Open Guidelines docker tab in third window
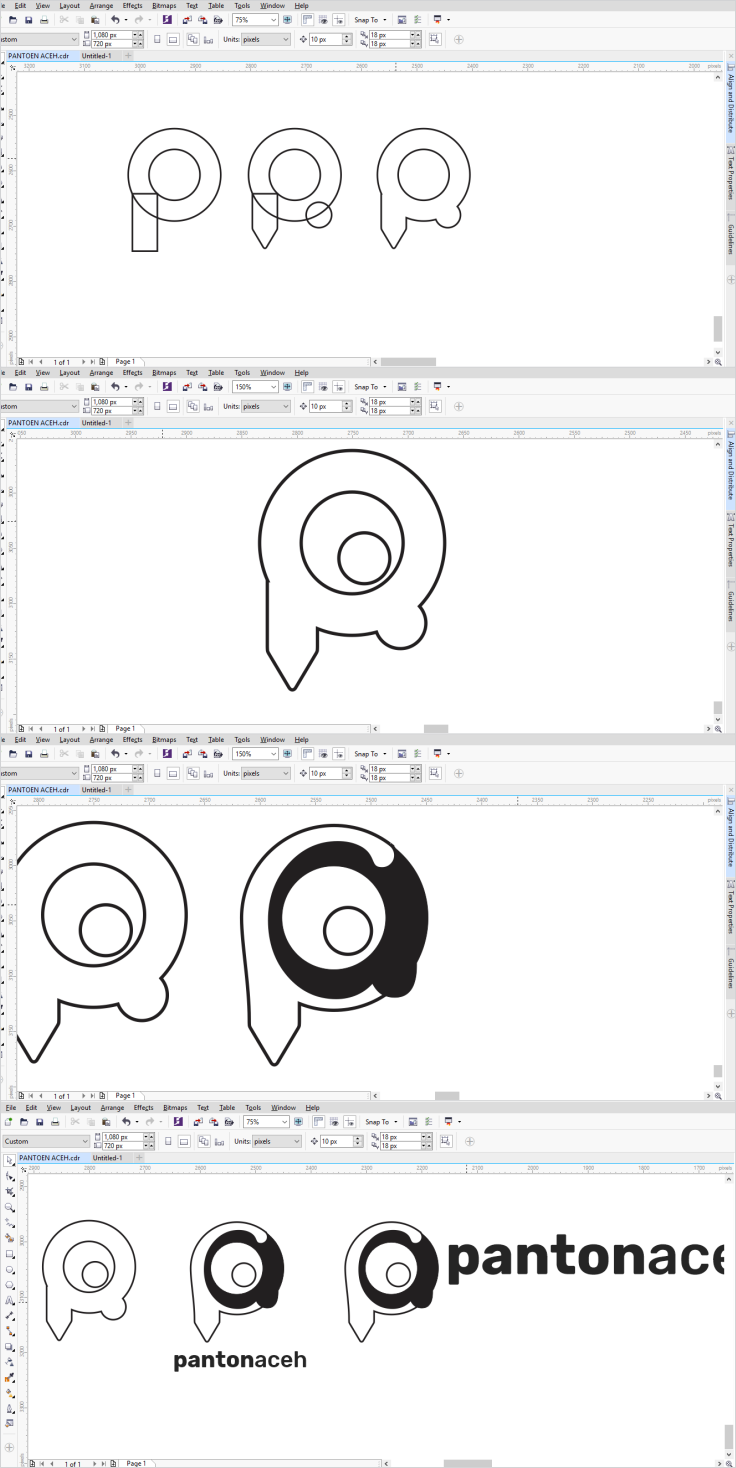Image resolution: width=736 pixels, height=1468 pixels. click(731, 973)
